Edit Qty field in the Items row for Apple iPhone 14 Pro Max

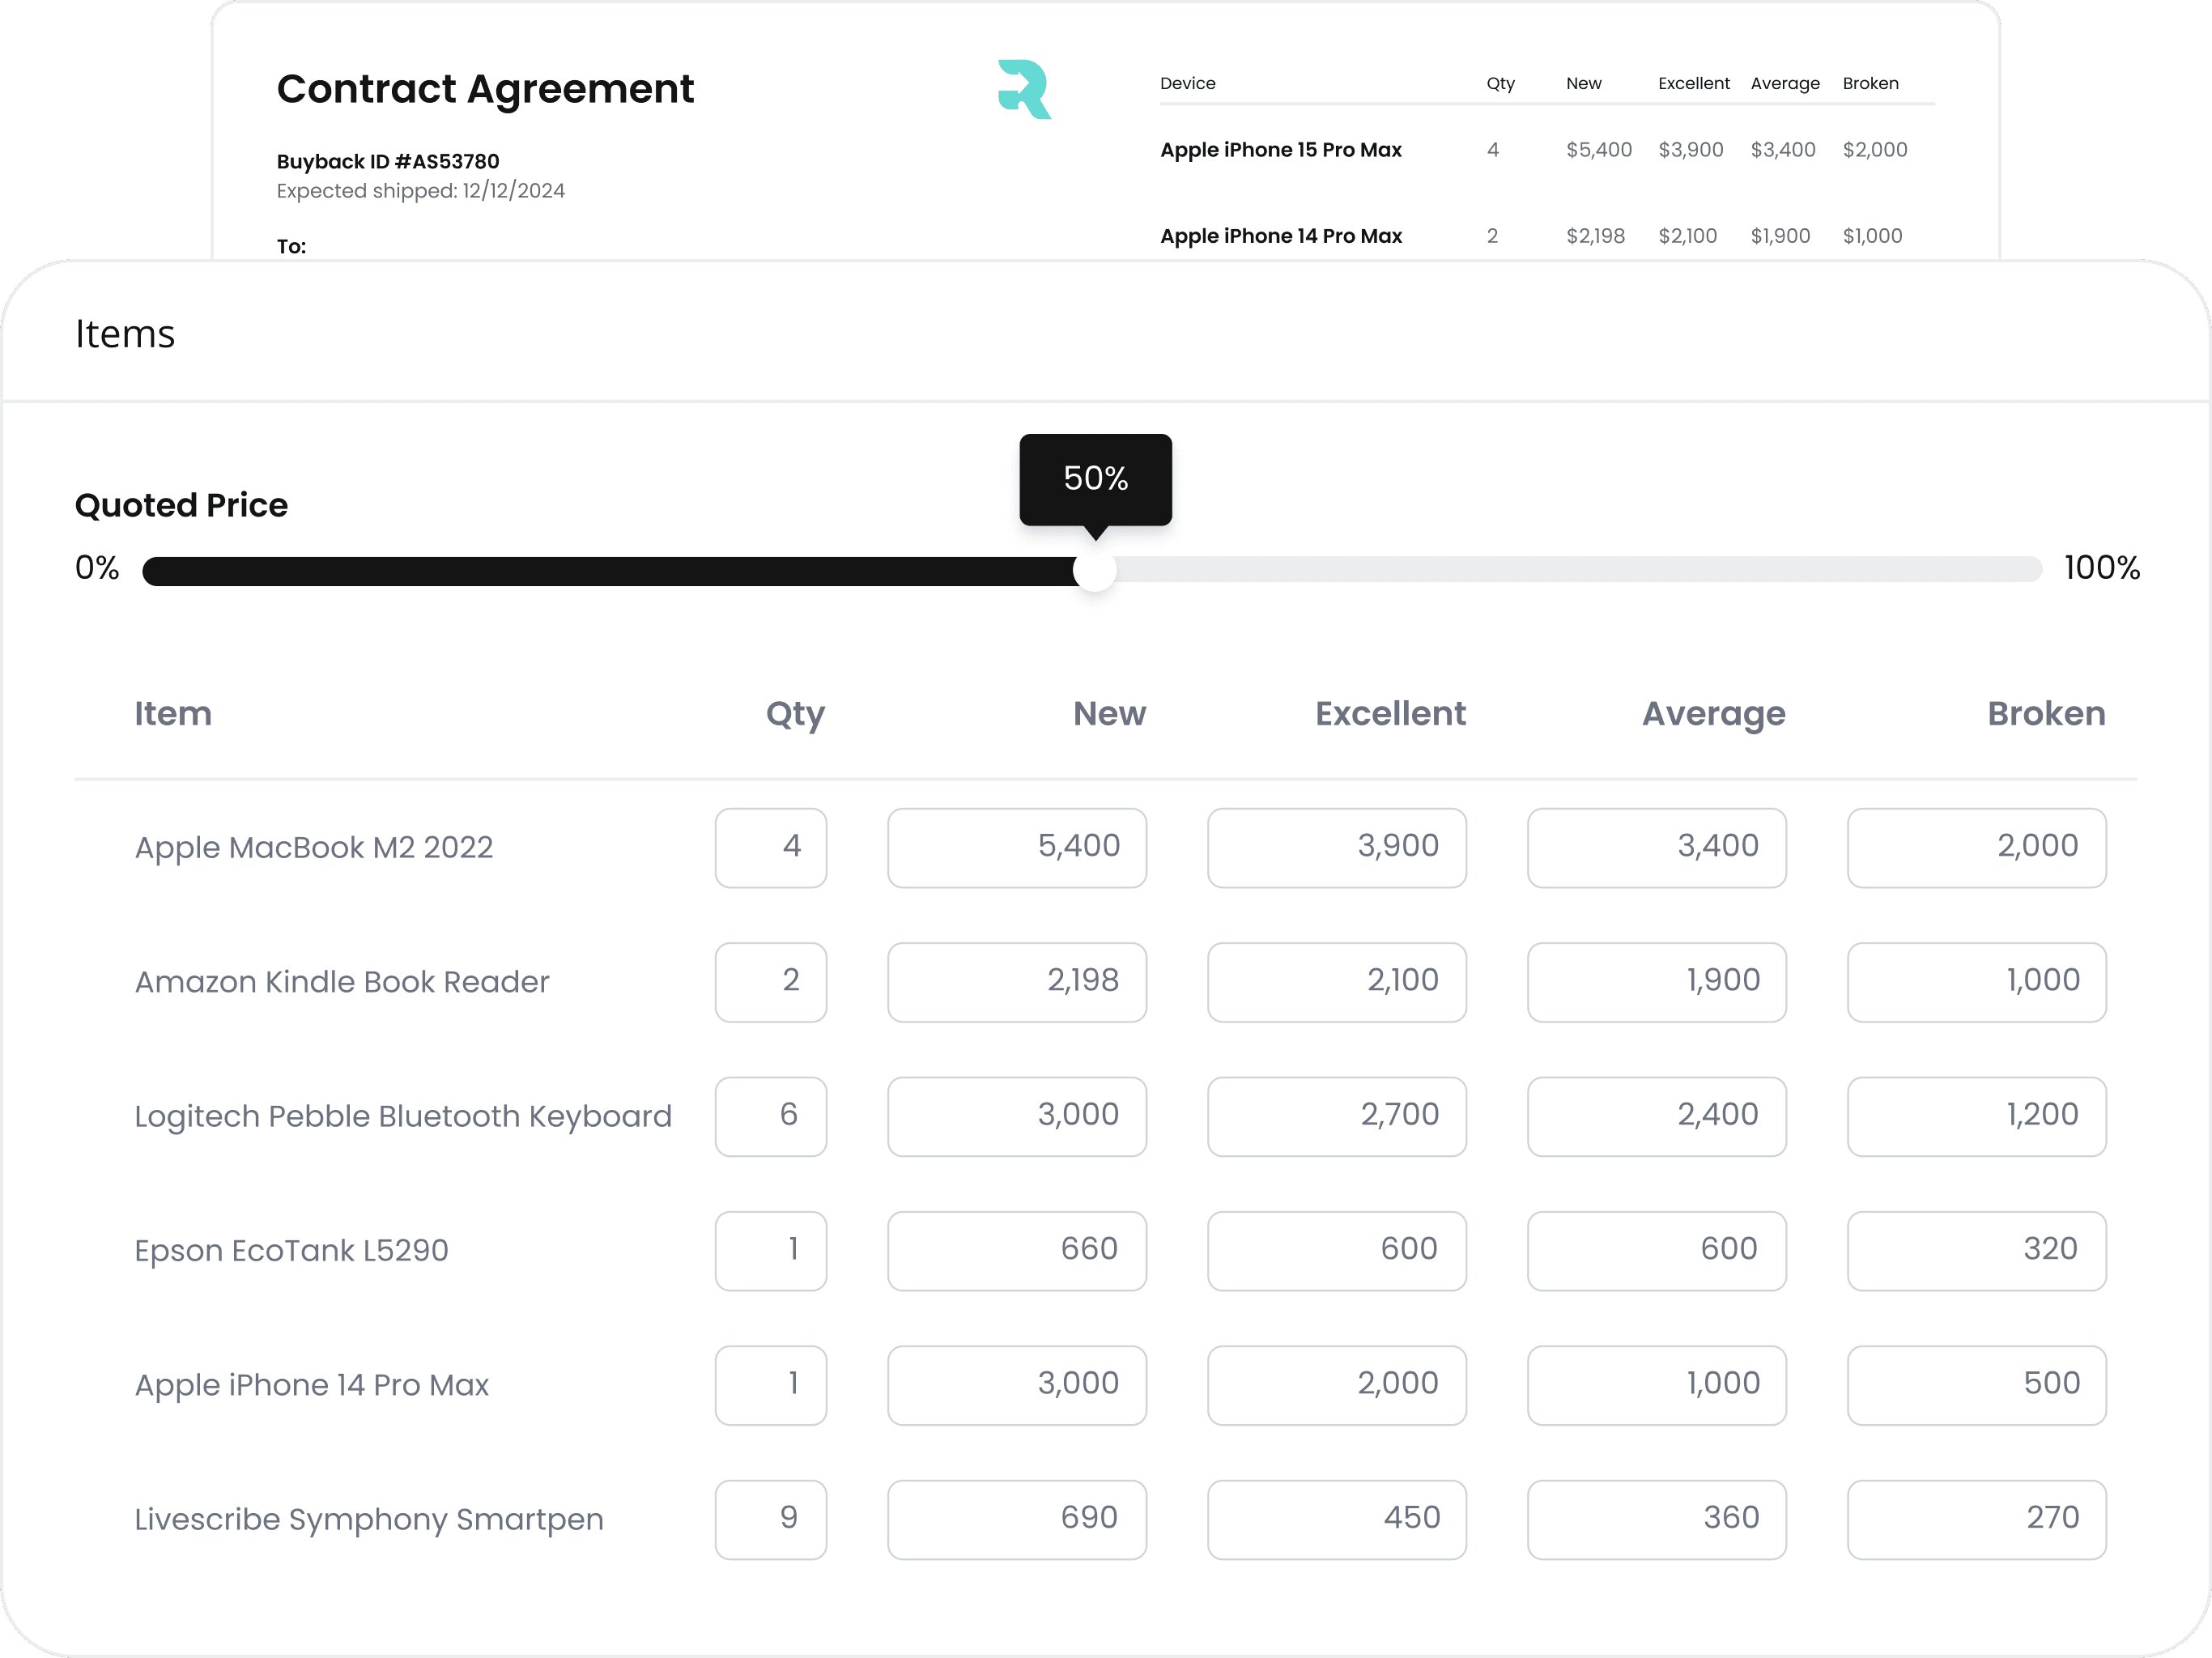[x=771, y=1385]
